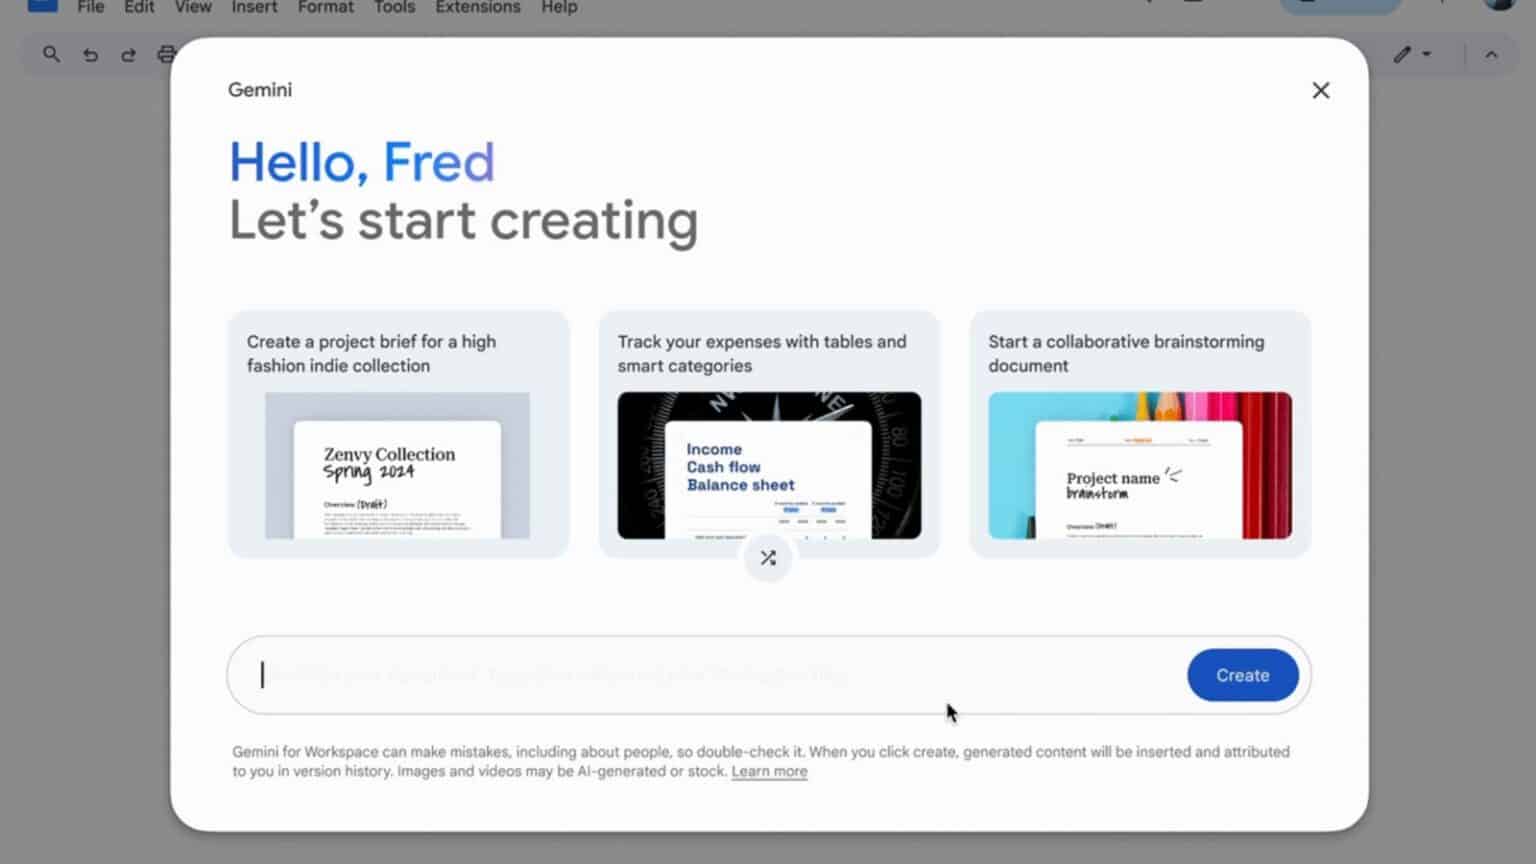Shuffle the Gemini suggestion cards
The width and height of the screenshot is (1536, 864).
[768, 558]
